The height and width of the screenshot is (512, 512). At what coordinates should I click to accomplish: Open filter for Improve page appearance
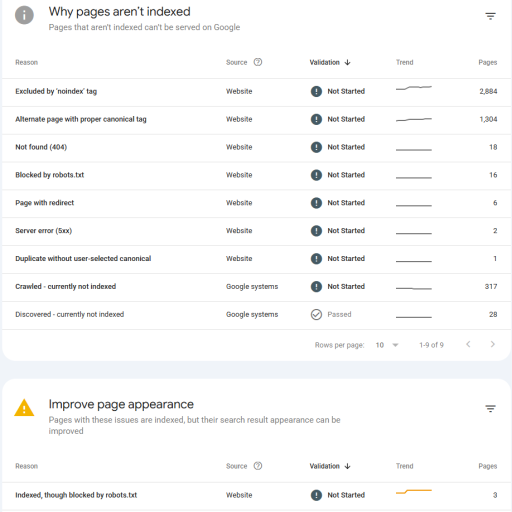pyautogui.click(x=490, y=408)
